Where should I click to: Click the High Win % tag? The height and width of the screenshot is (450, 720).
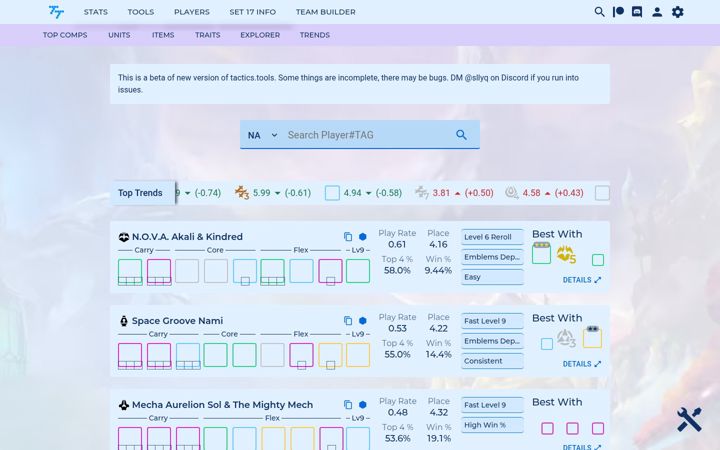tap(492, 425)
